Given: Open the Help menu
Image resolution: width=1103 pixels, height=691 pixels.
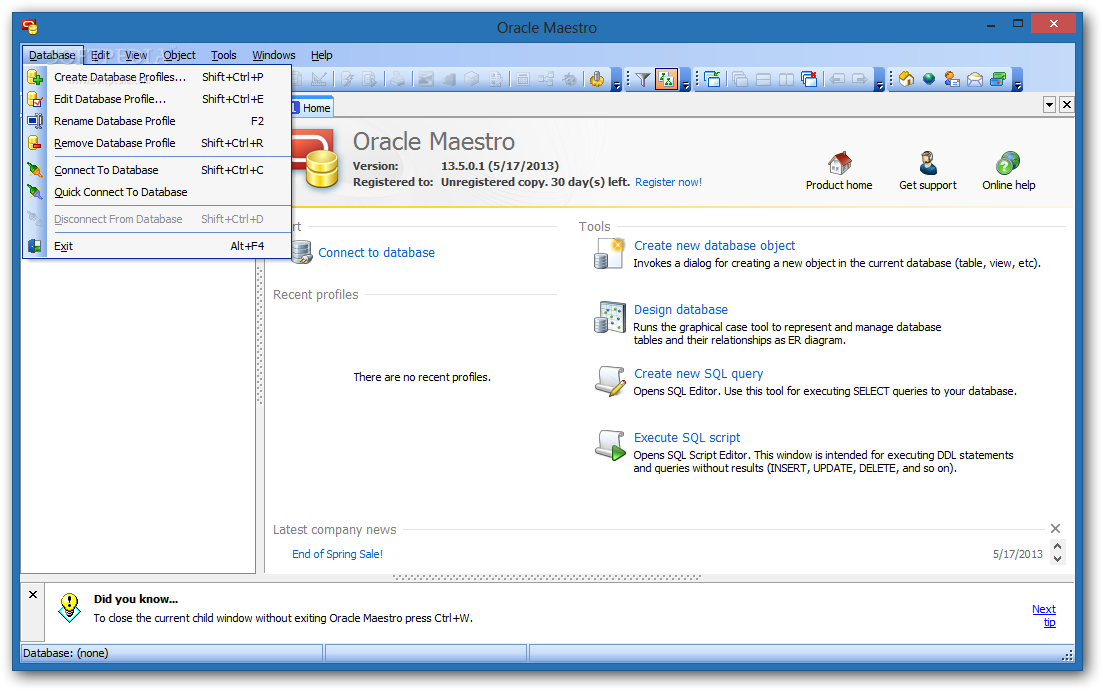Looking at the screenshot, I should (321, 55).
